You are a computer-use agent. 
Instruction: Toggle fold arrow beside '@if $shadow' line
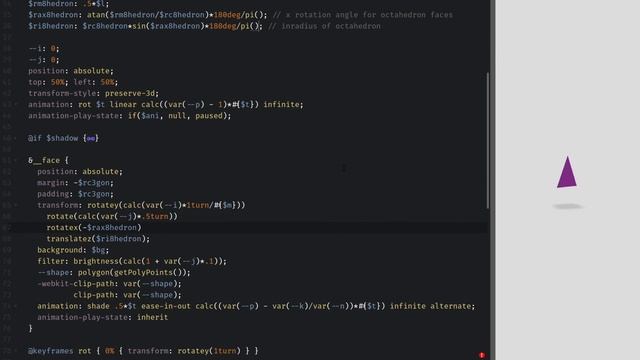coord(16,138)
